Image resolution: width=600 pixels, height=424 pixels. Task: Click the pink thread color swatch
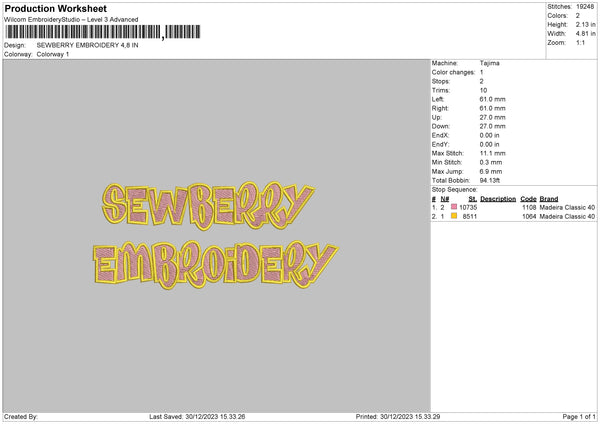pos(454,207)
